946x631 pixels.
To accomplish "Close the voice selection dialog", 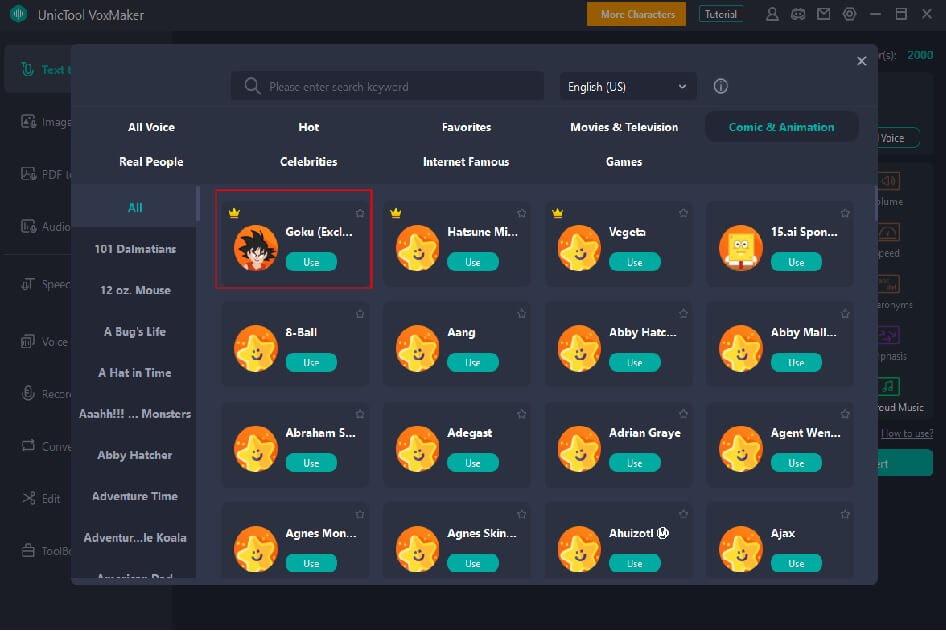I will tap(862, 61).
